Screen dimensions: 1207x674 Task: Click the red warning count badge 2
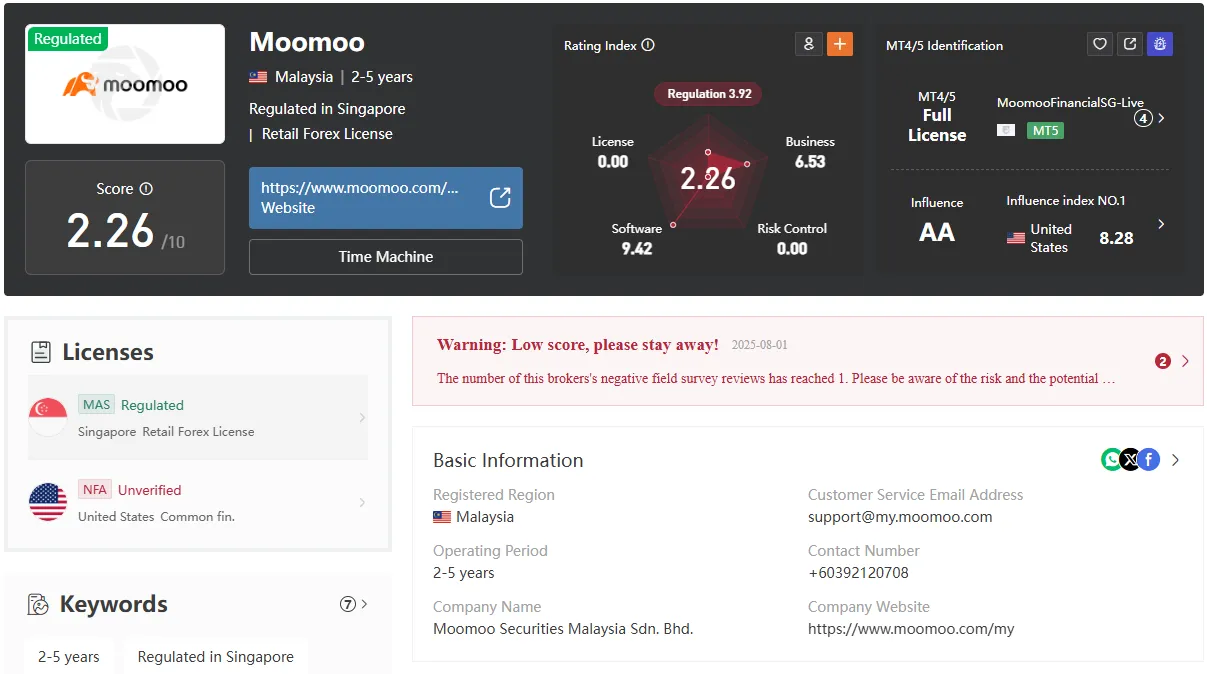(1162, 361)
